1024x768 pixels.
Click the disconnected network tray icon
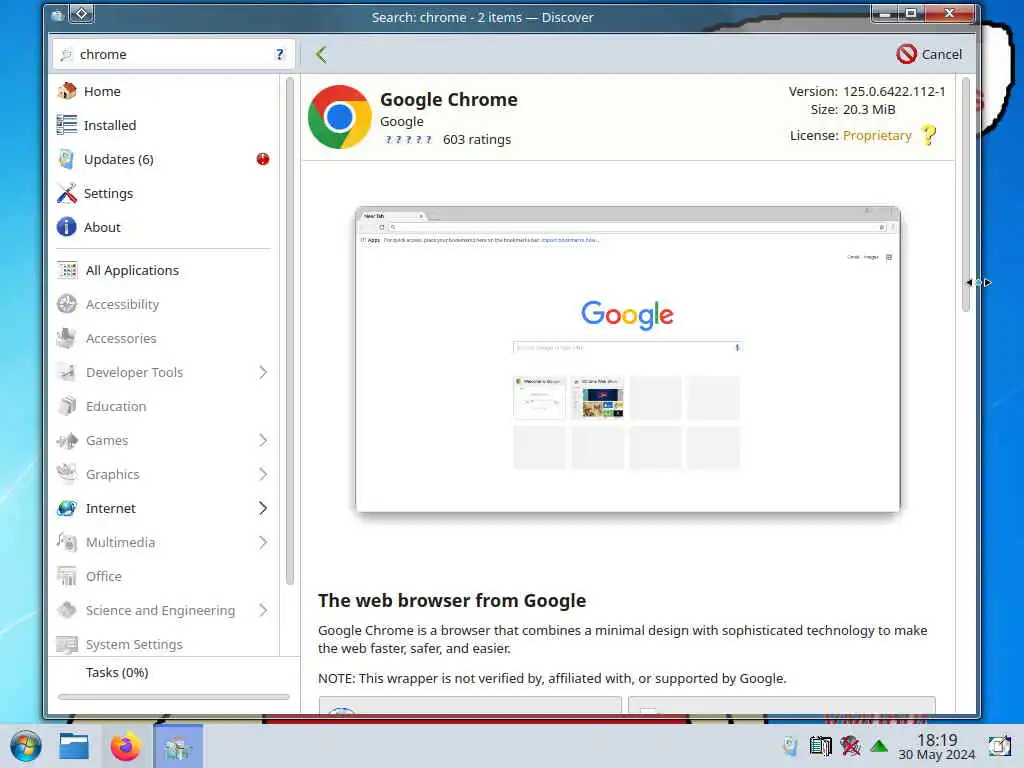click(x=850, y=746)
